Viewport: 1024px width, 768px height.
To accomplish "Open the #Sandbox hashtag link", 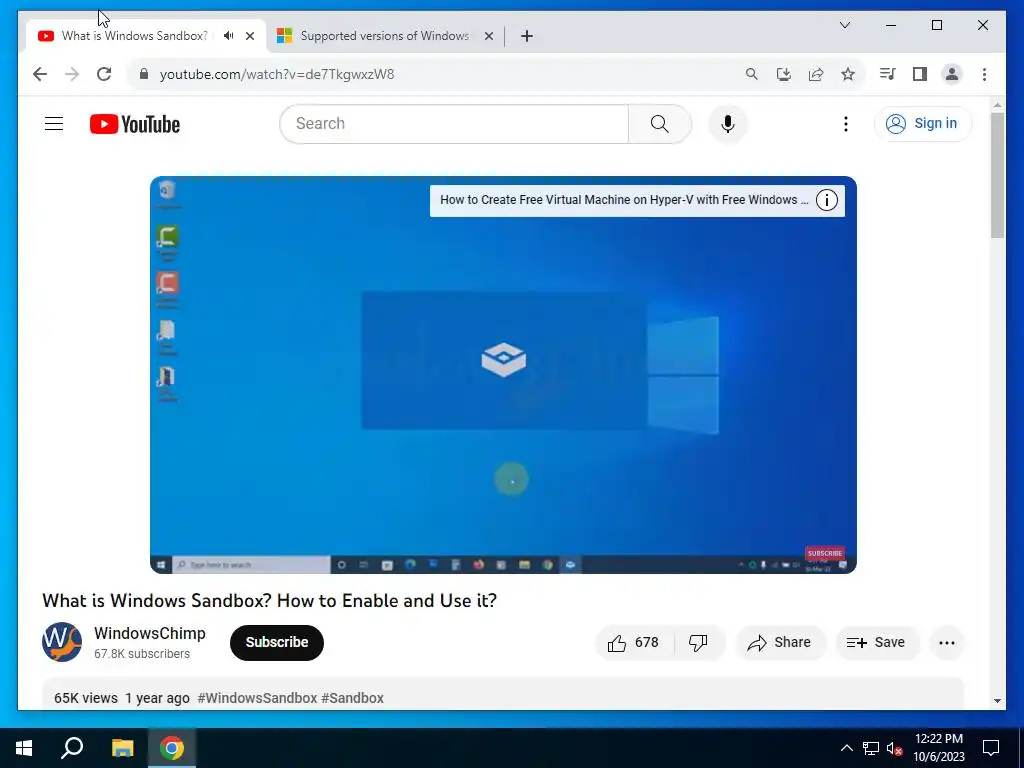I will coord(353,698).
